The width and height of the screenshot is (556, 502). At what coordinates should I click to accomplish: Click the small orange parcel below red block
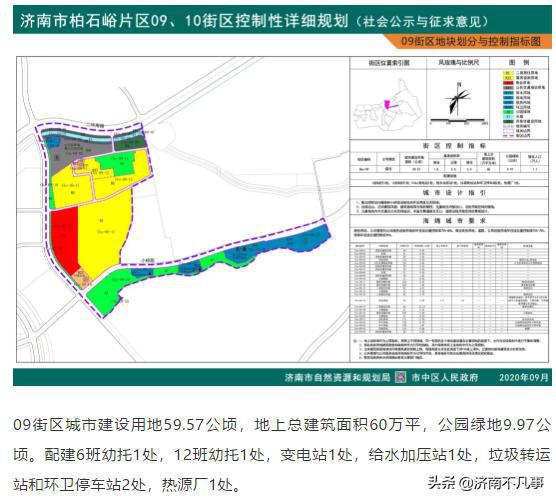82,278
